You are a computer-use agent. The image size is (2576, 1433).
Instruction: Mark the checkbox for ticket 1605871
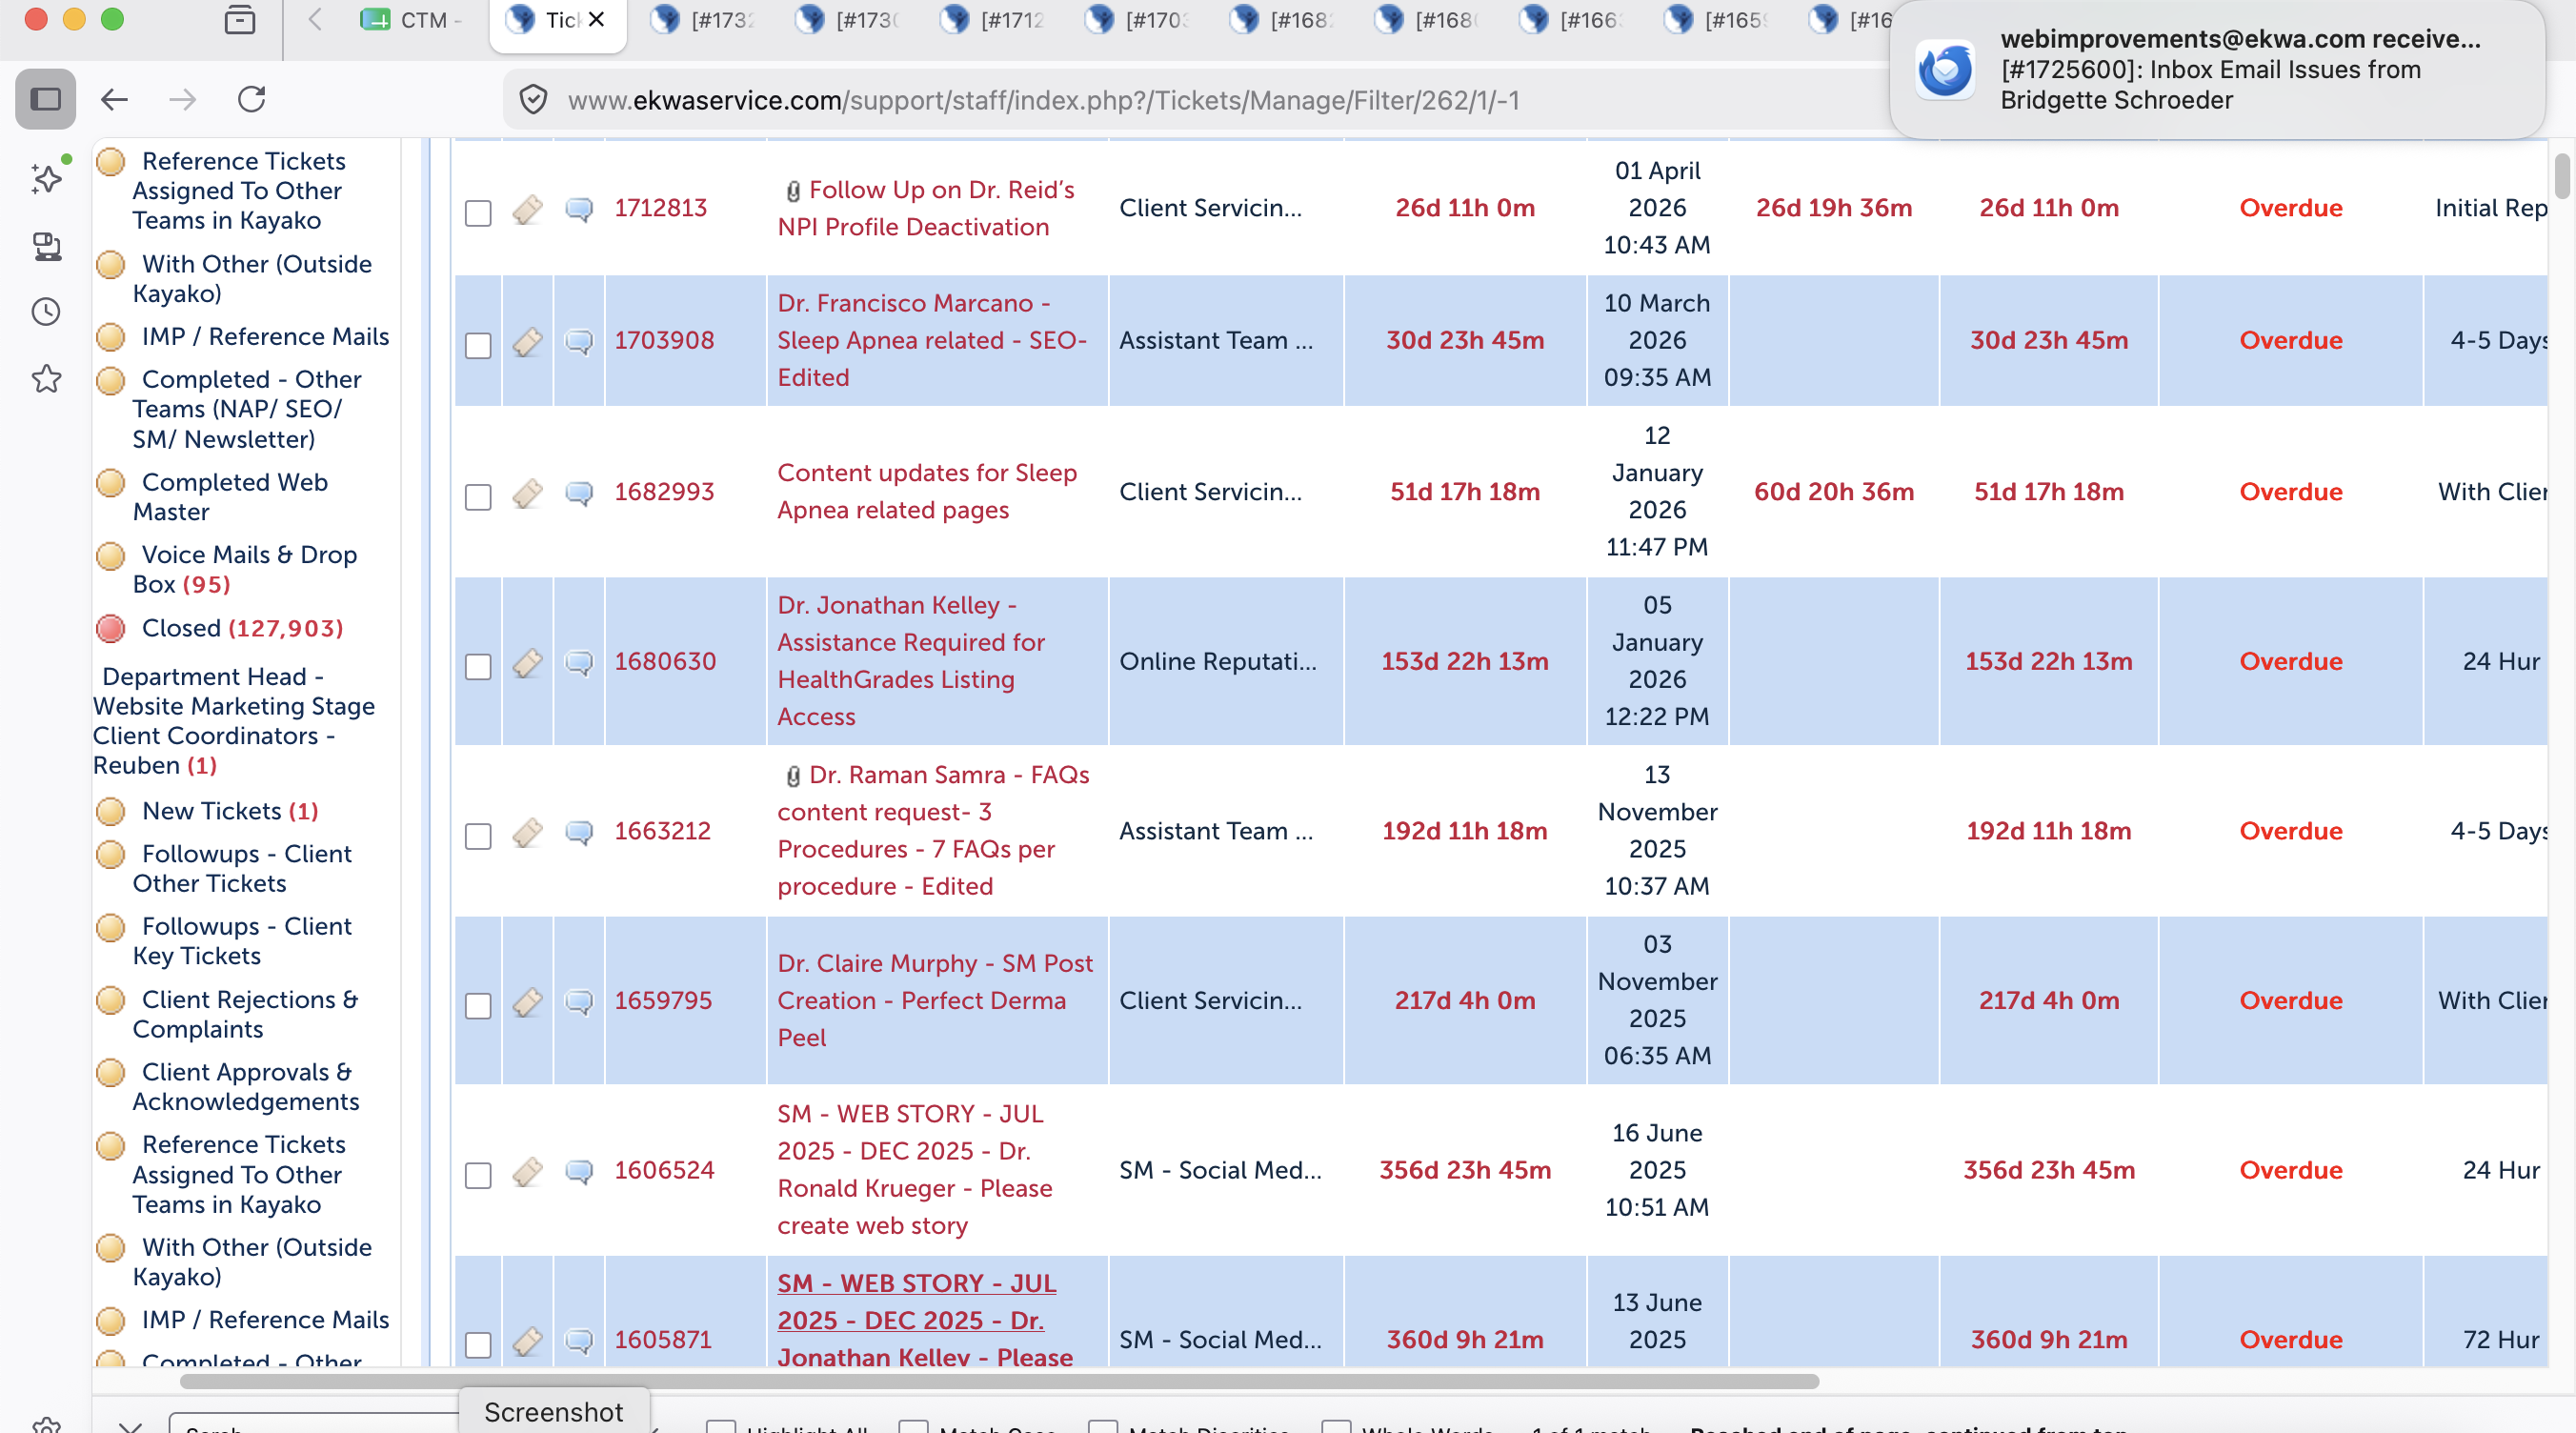pyautogui.click(x=479, y=1345)
